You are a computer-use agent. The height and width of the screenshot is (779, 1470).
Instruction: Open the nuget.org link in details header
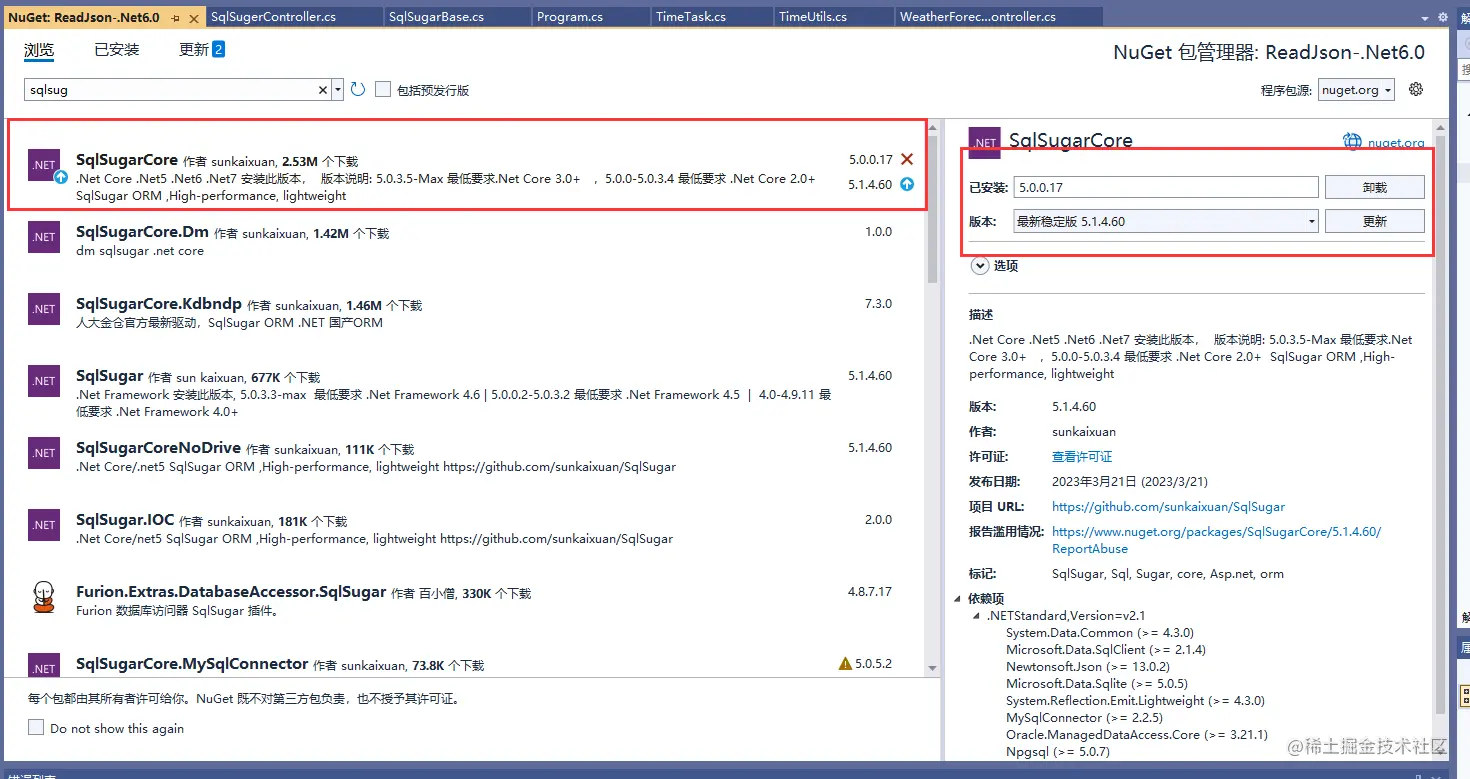pyautogui.click(x=1396, y=142)
